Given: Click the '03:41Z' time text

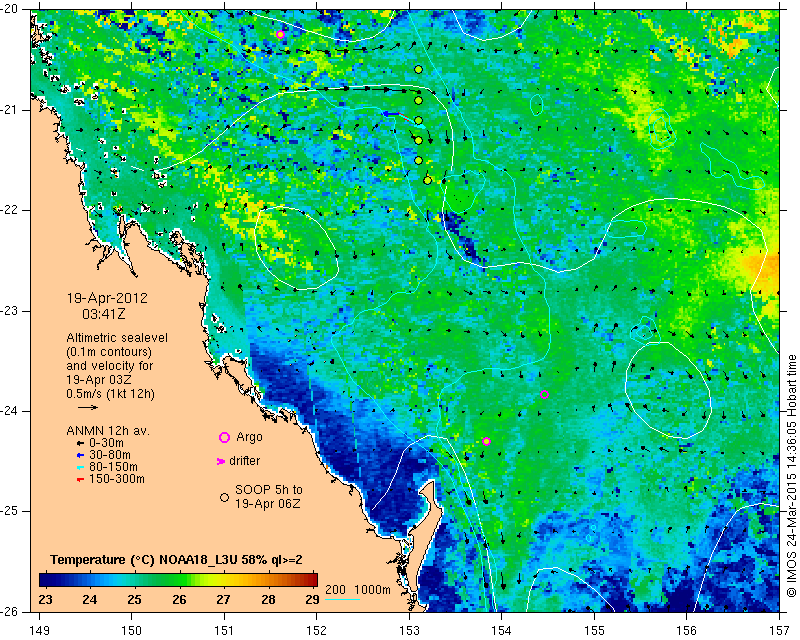Looking at the screenshot, I should 104,314.
